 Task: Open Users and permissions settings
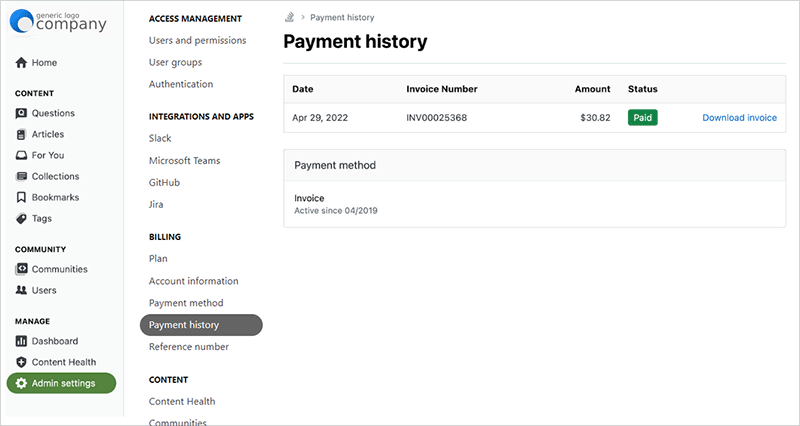[x=197, y=40]
